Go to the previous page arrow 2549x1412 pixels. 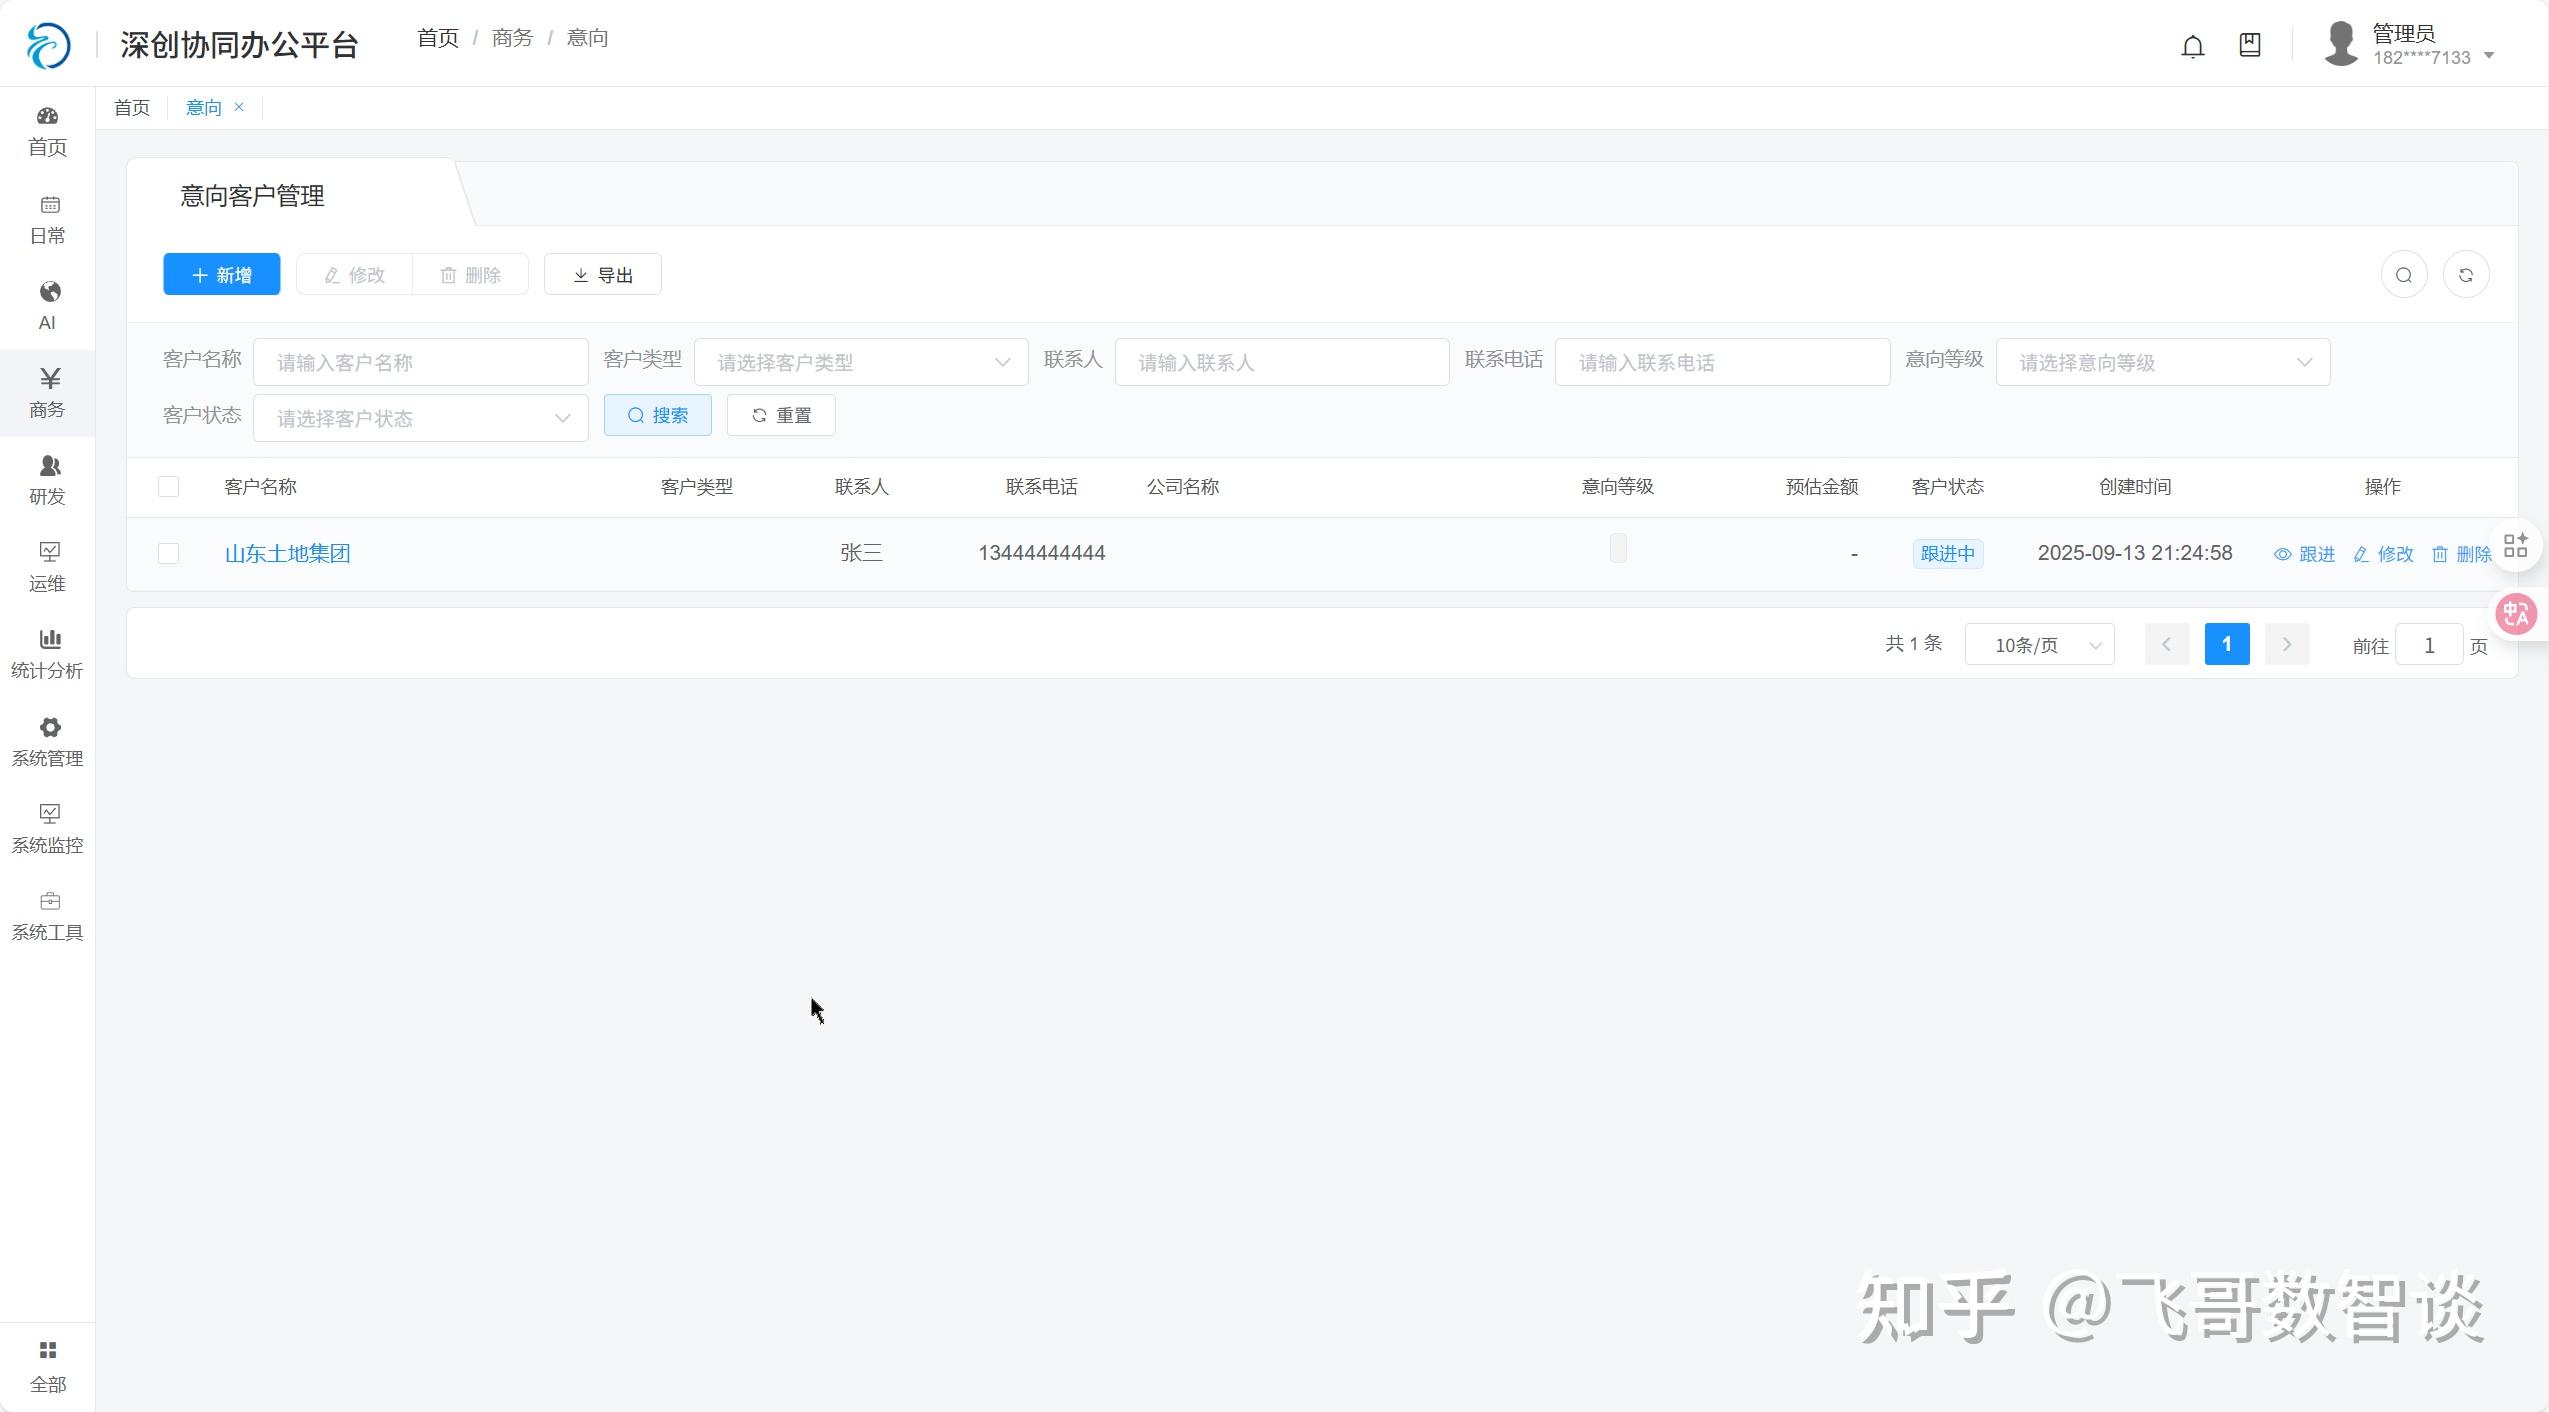pos(2167,645)
